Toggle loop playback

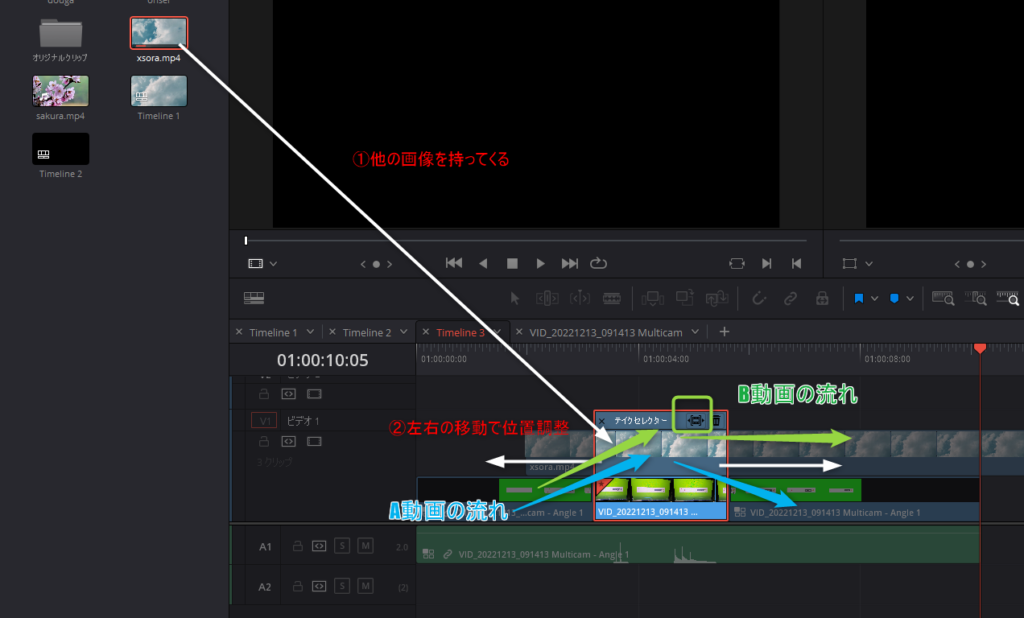pyautogui.click(x=598, y=263)
